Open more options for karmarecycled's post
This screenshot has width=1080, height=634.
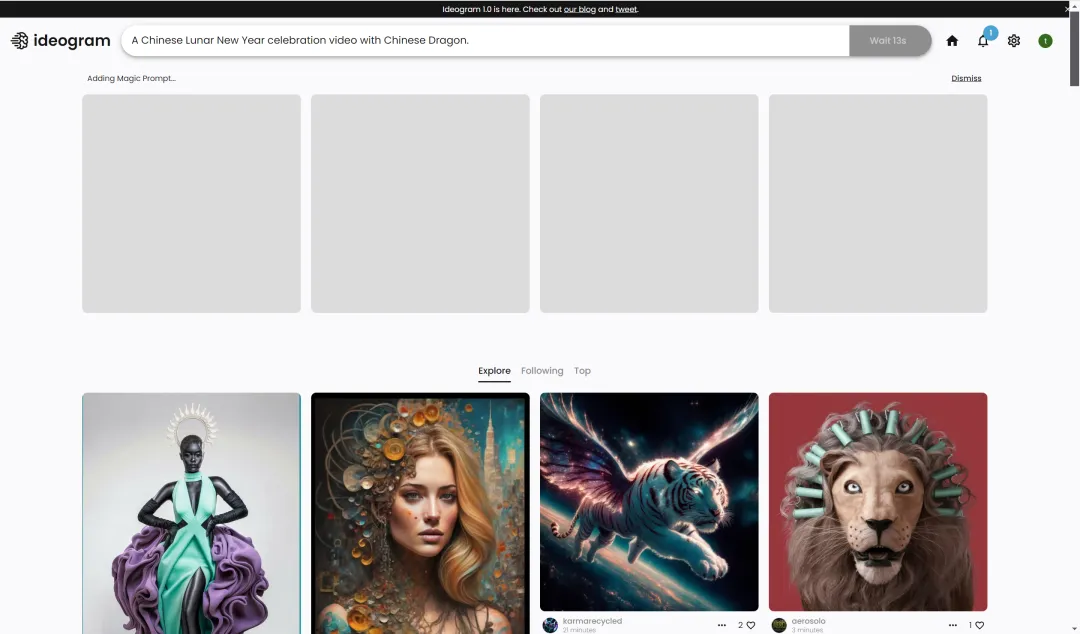(x=722, y=625)
